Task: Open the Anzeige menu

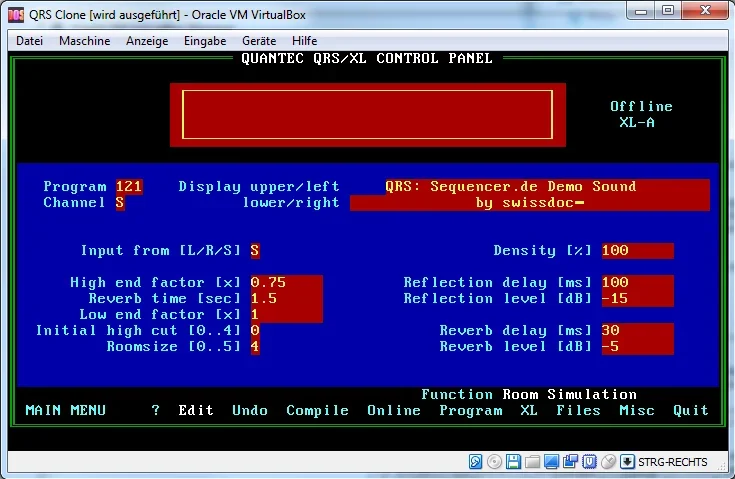Action: point(147,41)
